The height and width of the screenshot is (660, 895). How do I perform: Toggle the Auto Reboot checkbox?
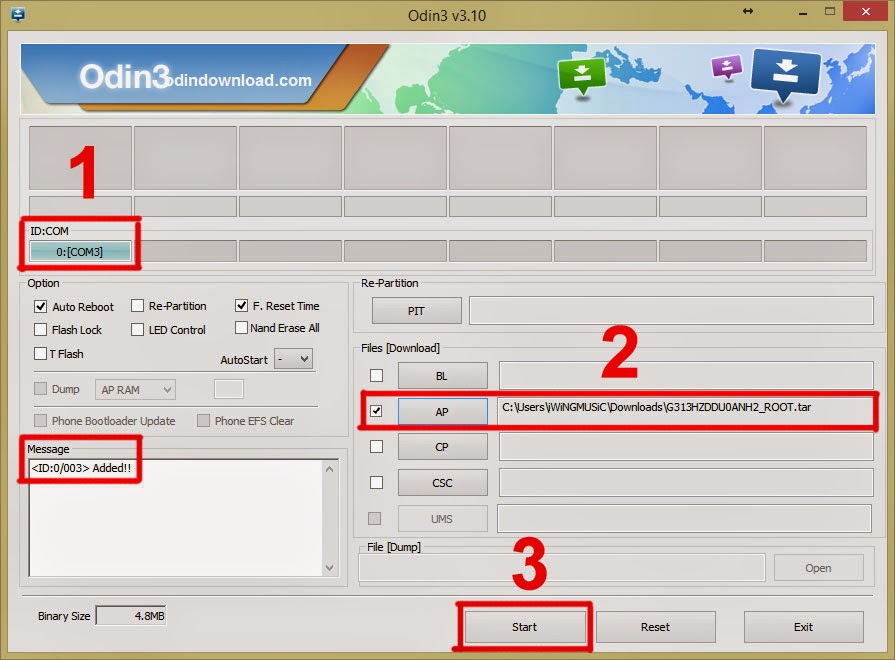pyautogui.click(x=41, y=307)
